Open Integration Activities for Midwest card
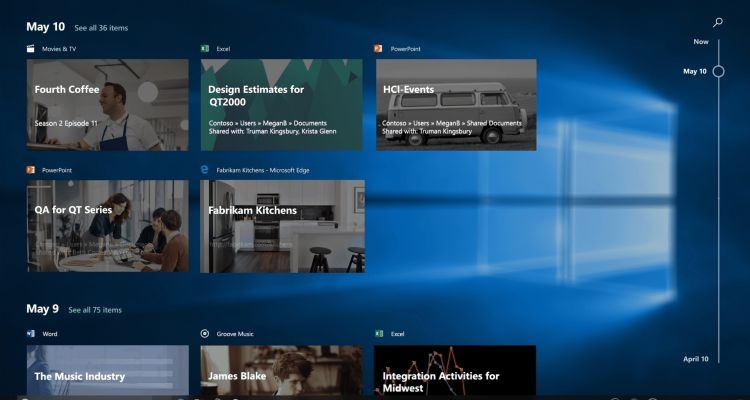The width and height of the screenshot is (750, 400). click(455, 370)
